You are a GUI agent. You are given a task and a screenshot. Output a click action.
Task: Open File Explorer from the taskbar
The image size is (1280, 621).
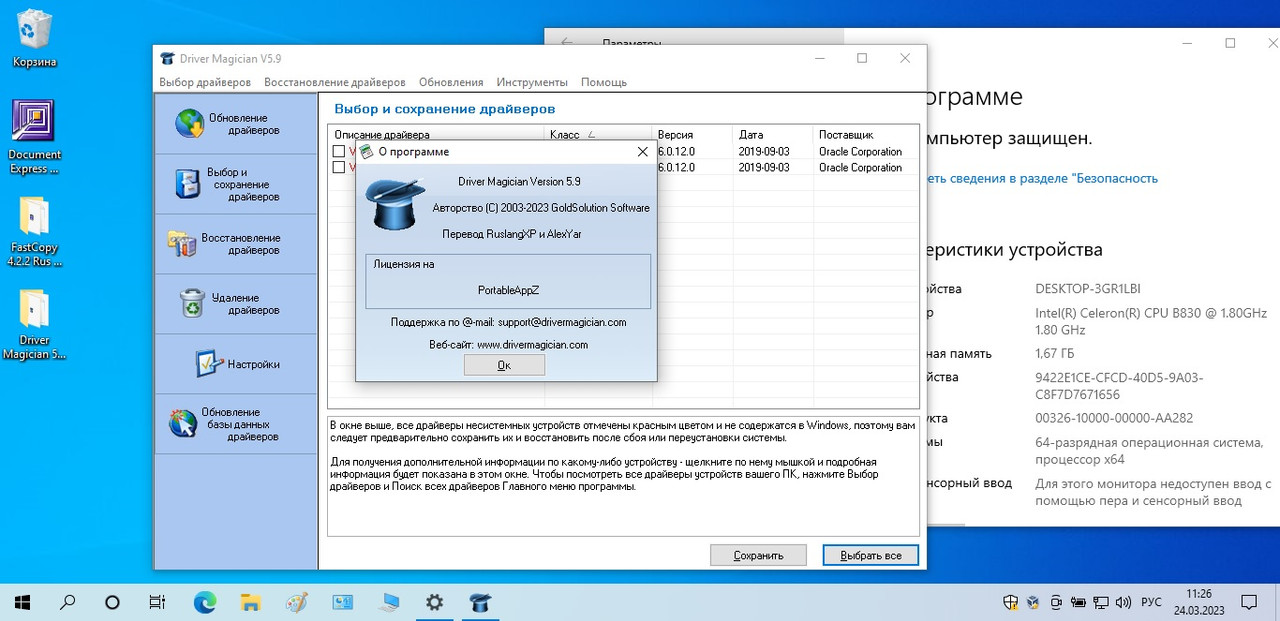click(251, 603)
